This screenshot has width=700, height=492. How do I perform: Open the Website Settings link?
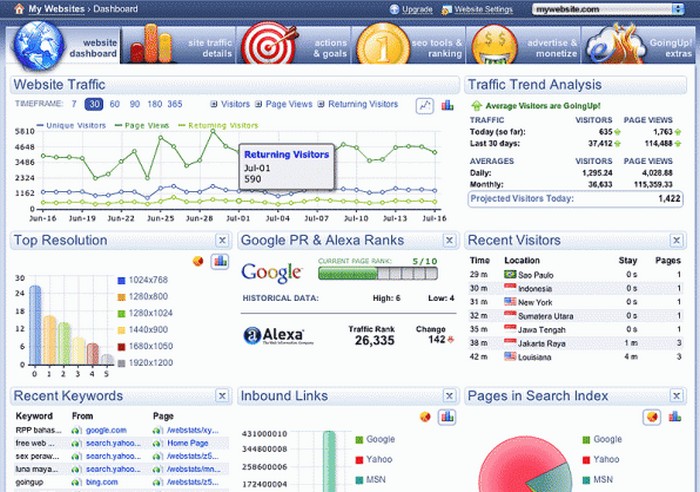pyautogui.click(x=483, y=9)
